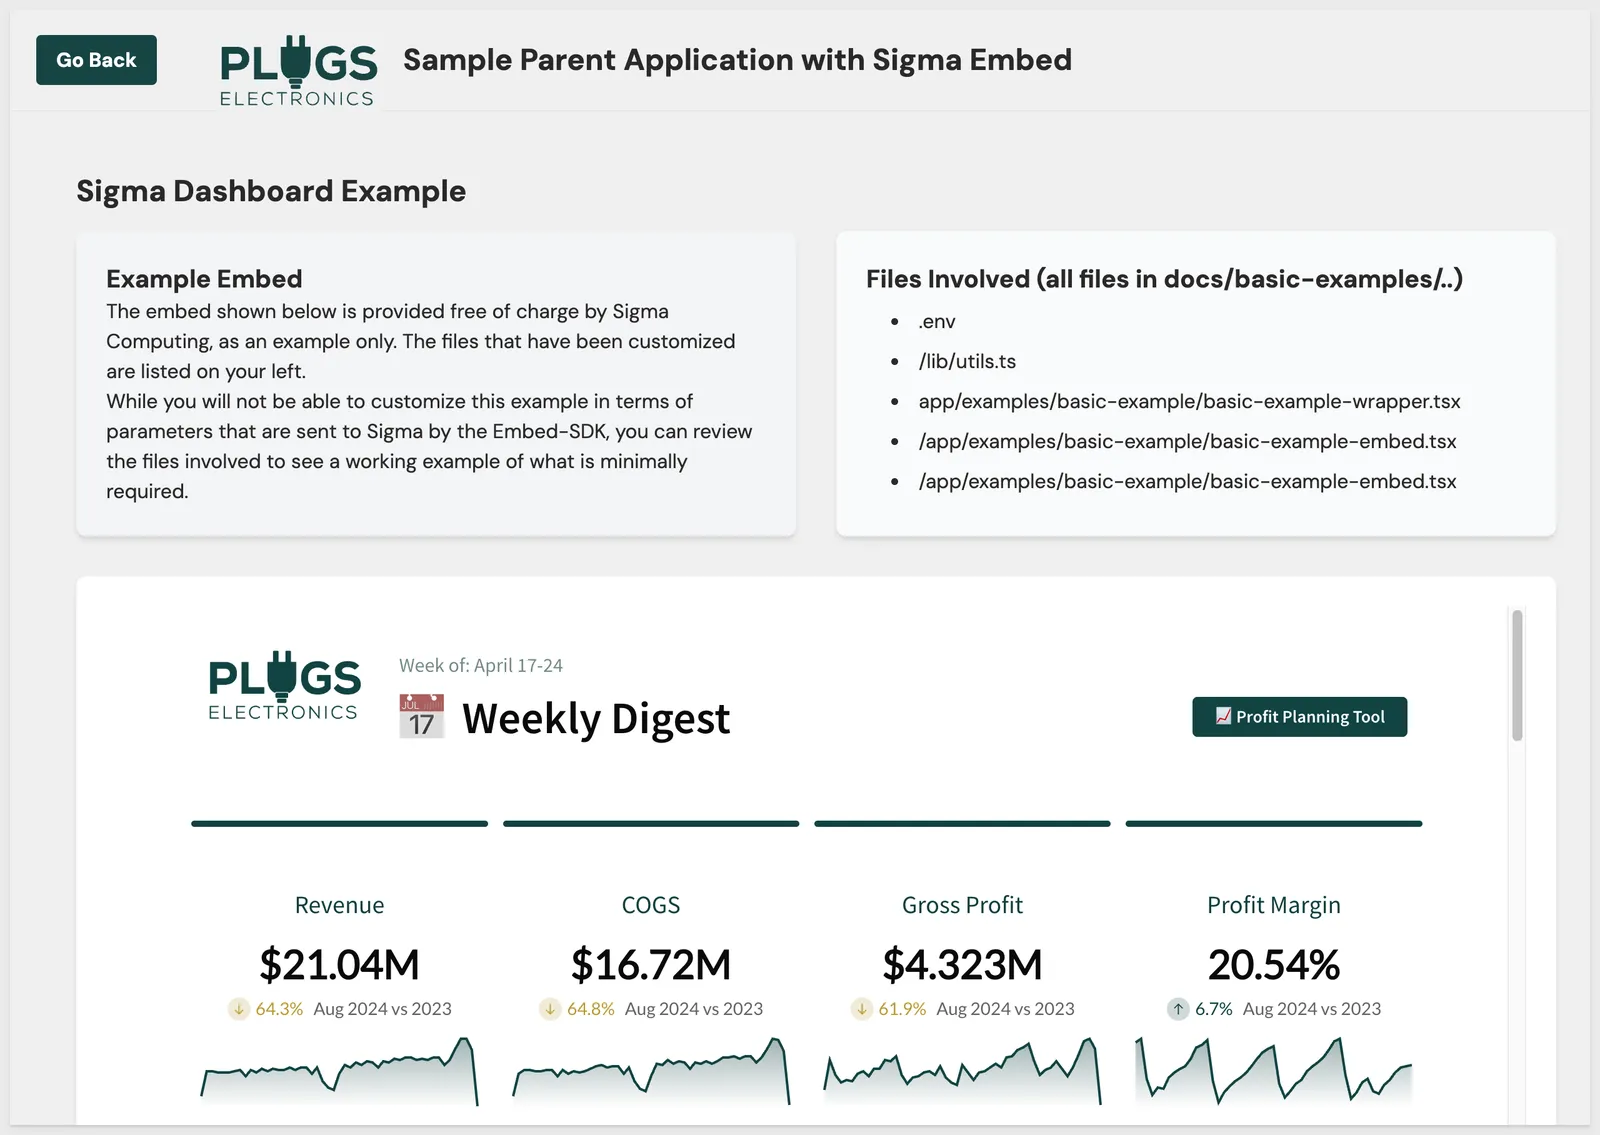Click the COGS KPI label
The image size is (1600, 1135).
pos(651,905)
